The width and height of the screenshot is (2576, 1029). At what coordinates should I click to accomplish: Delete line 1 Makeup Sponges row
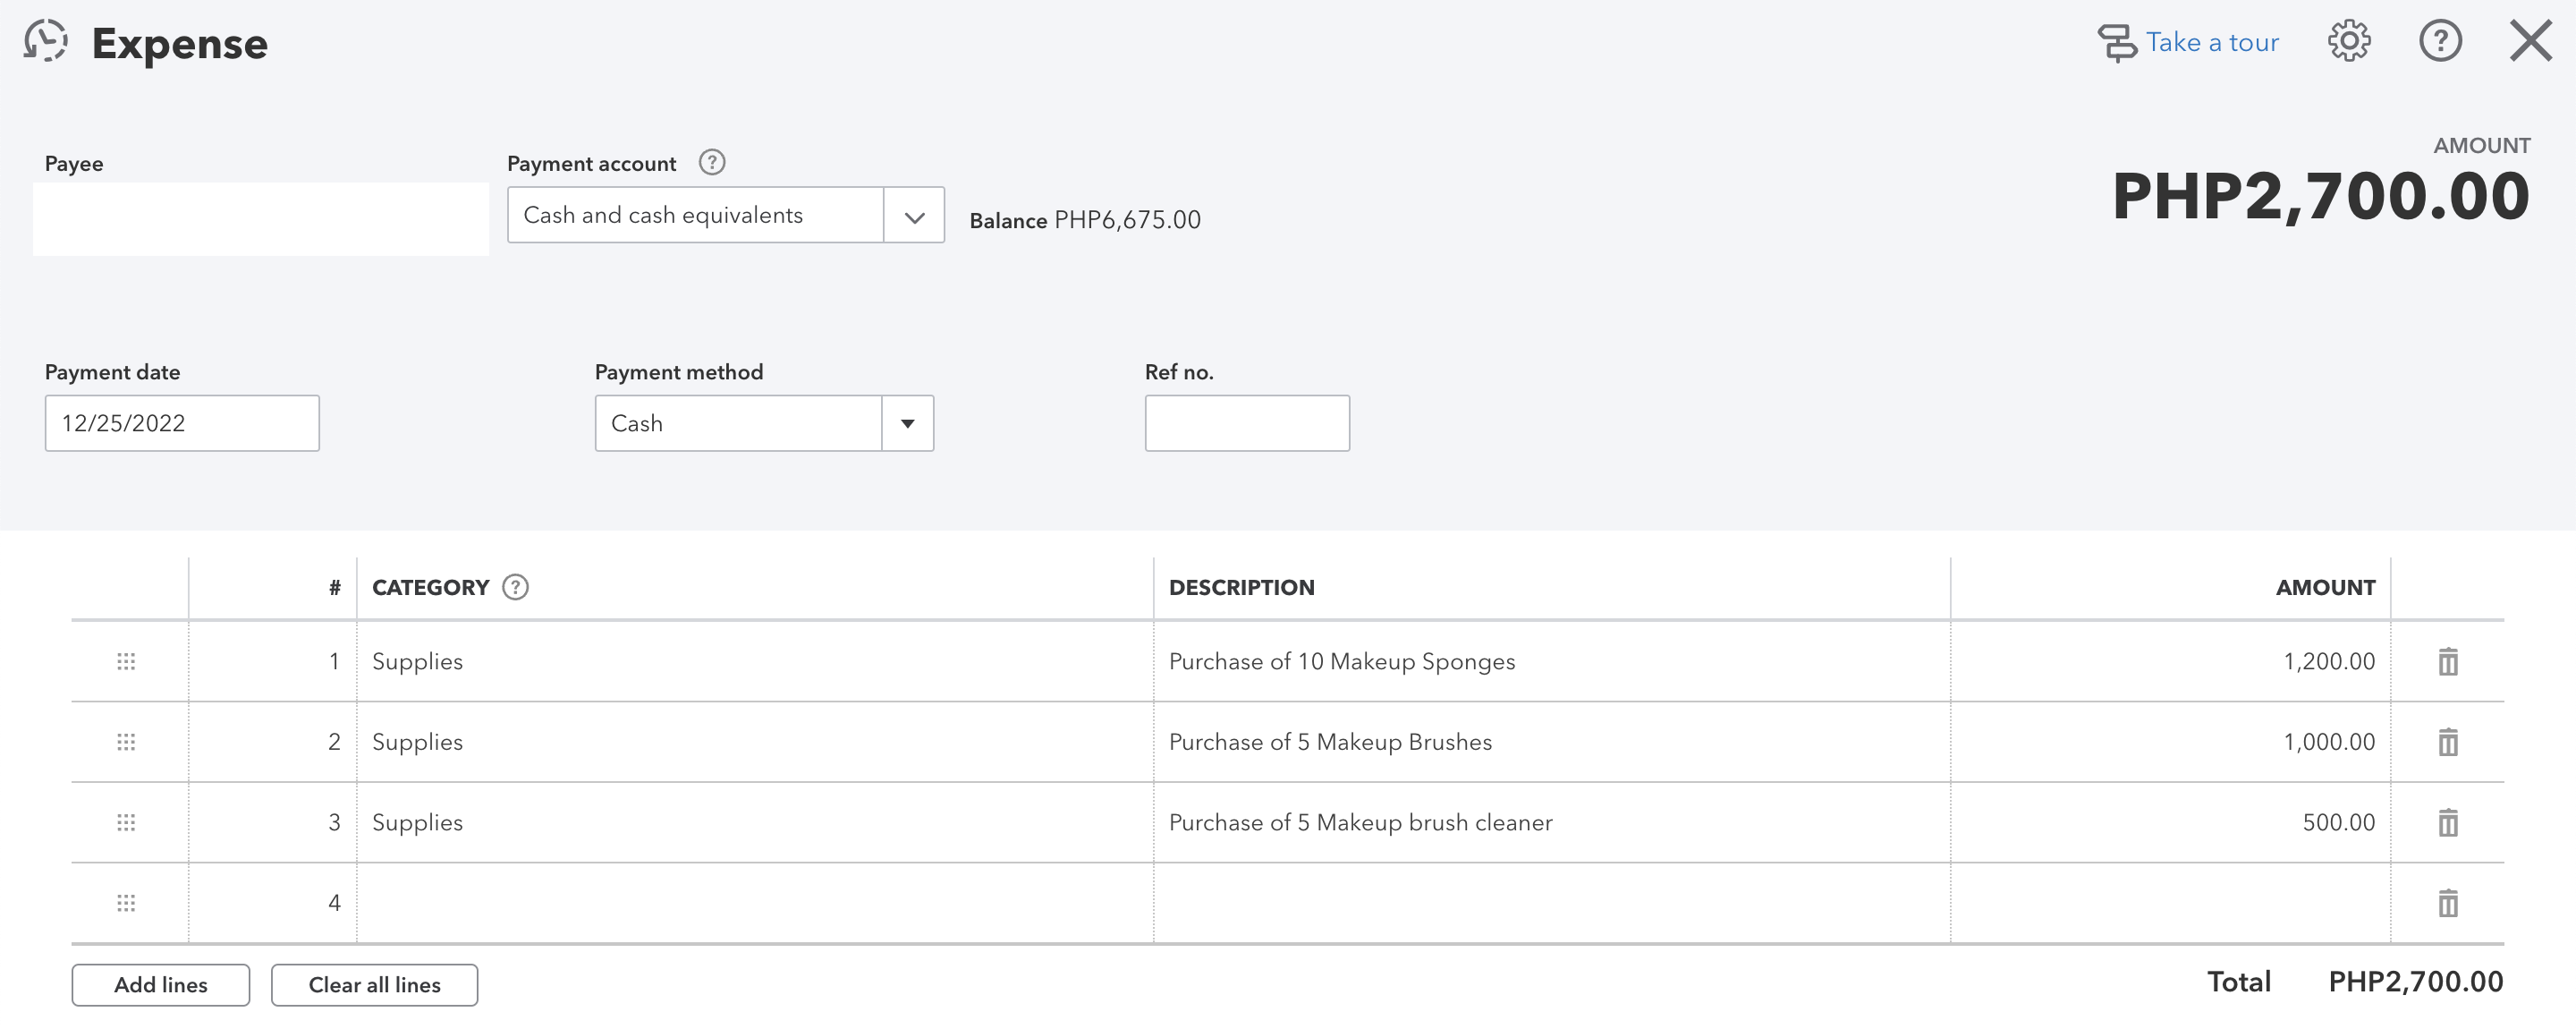click(x=2447, y=662)
